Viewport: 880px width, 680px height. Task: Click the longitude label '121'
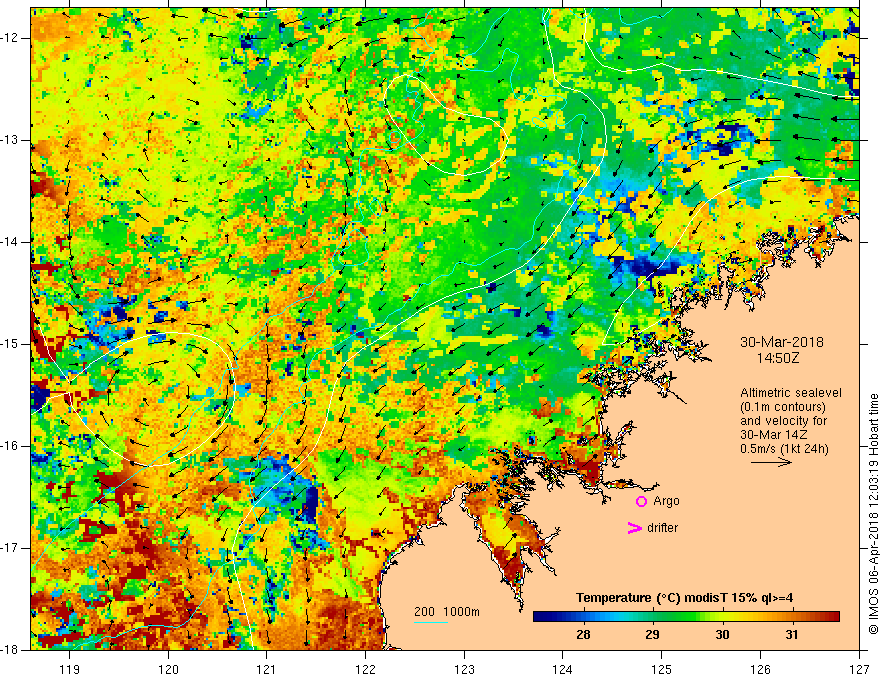click(267, 669)
